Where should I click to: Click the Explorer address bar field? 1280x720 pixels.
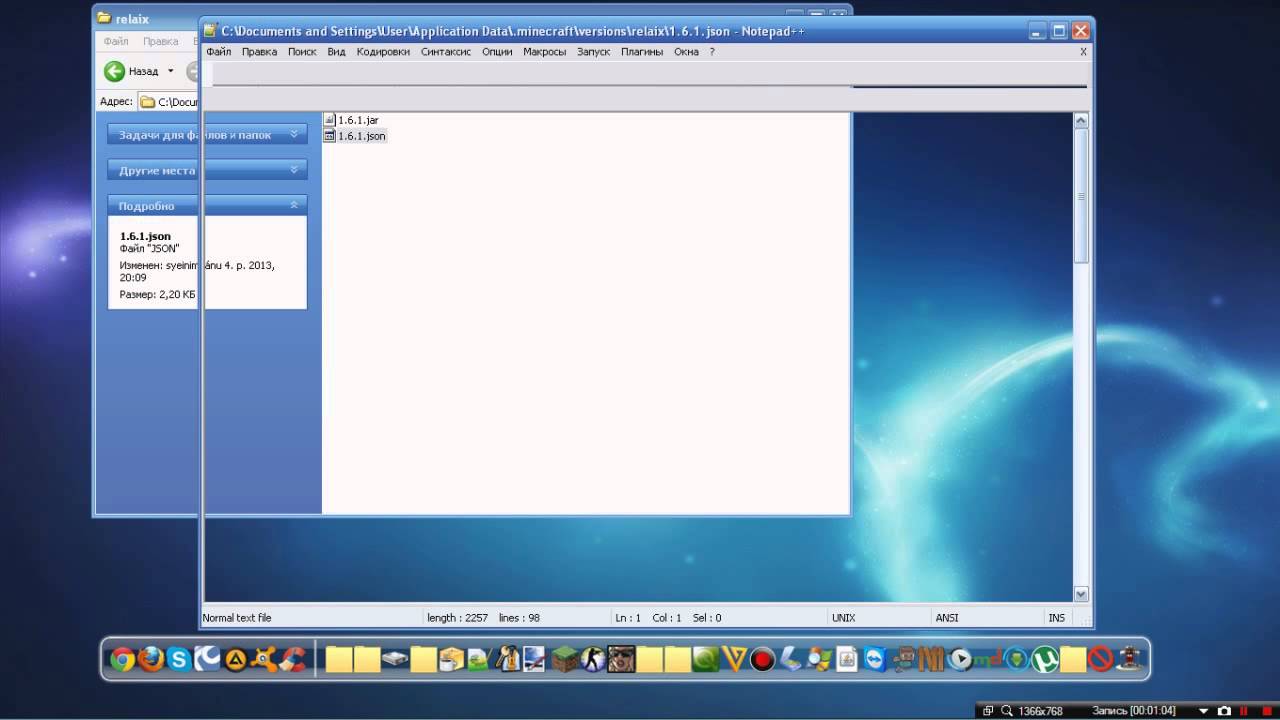(x=168, y=102)
